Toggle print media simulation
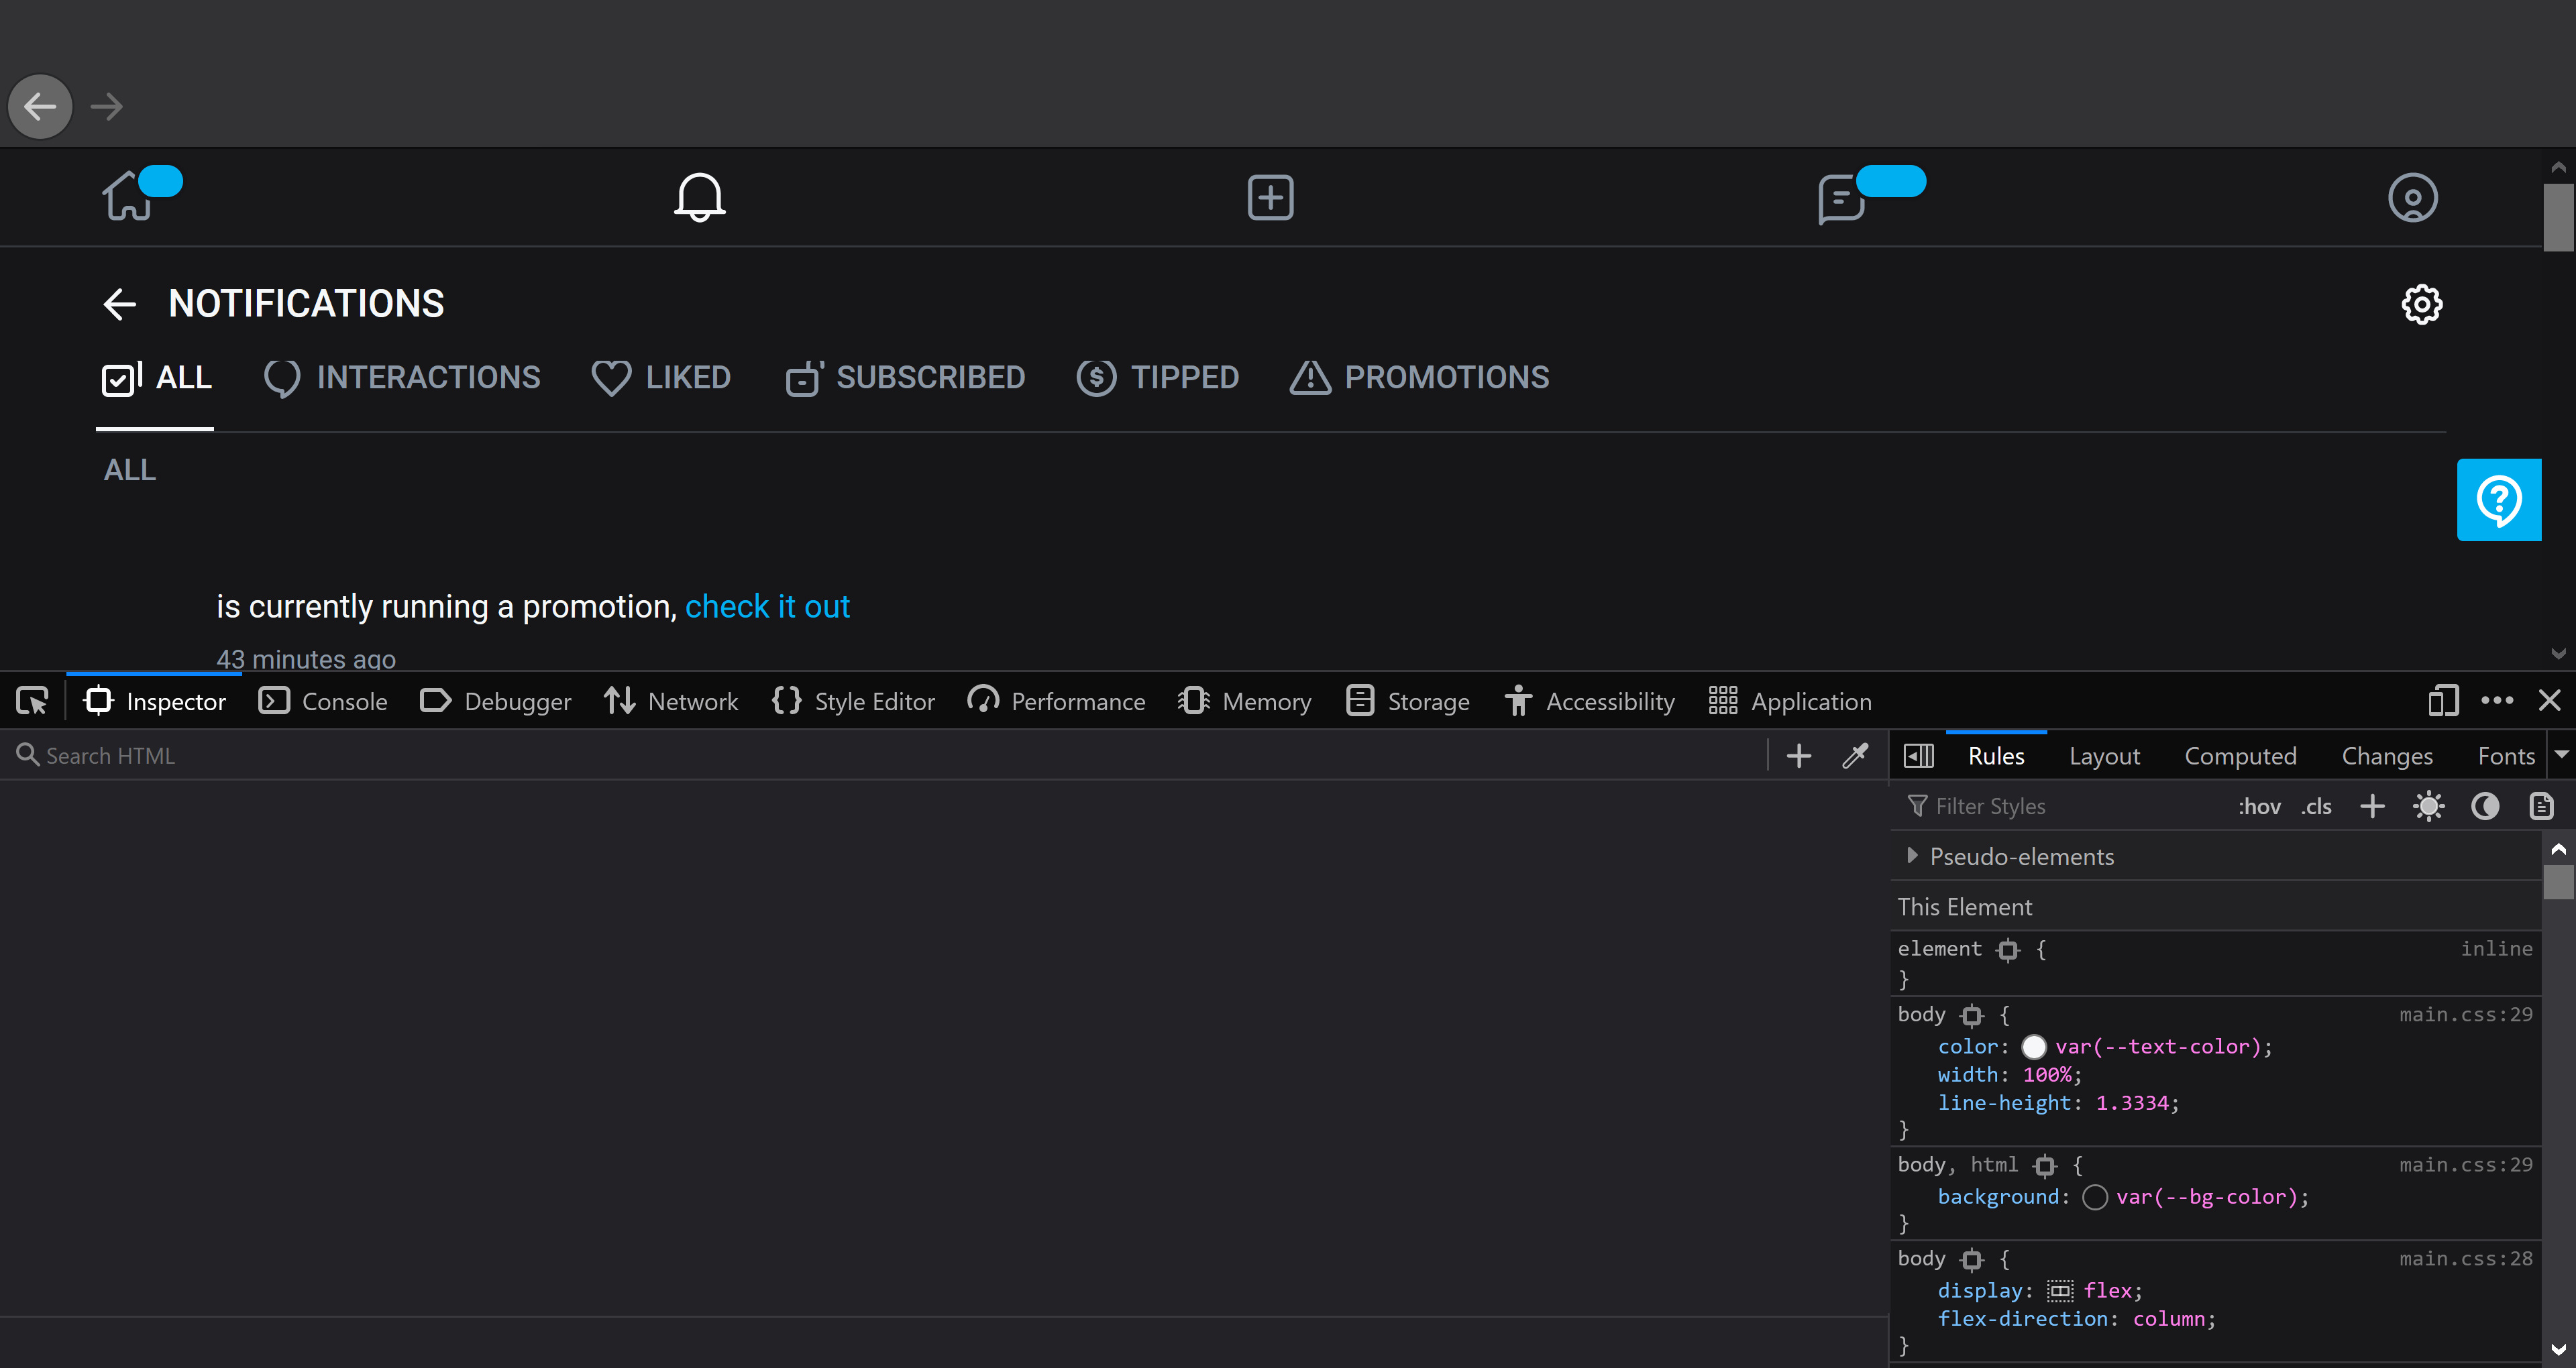This screenshot has width=2576, height=1368. point(2541,806)
